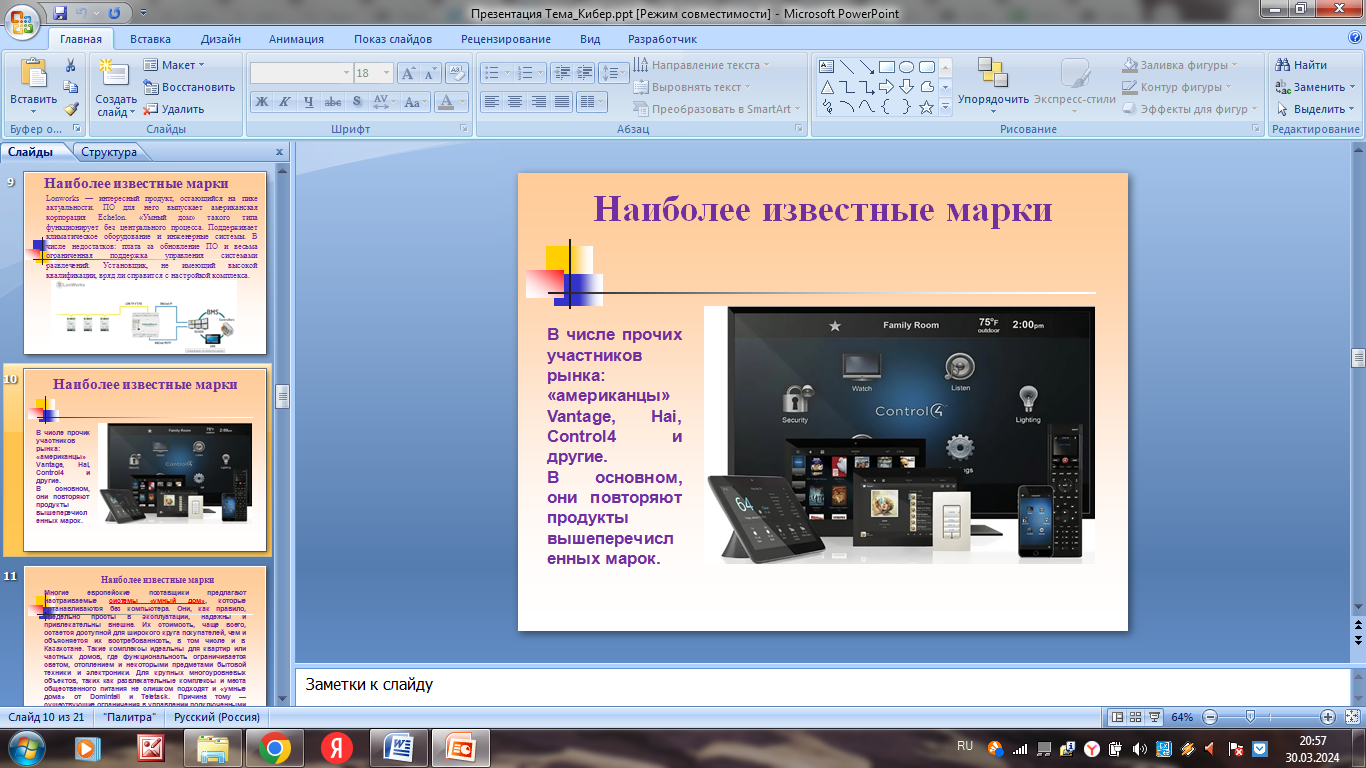This screenshot has height=768, width=1366.
Task: Switch to Показ слайдов tab
Action: 393,39
